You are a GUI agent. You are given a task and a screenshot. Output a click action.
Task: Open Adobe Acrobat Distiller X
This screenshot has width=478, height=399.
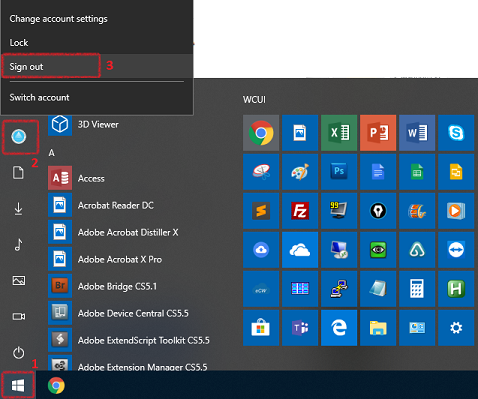tap(128, 232)
